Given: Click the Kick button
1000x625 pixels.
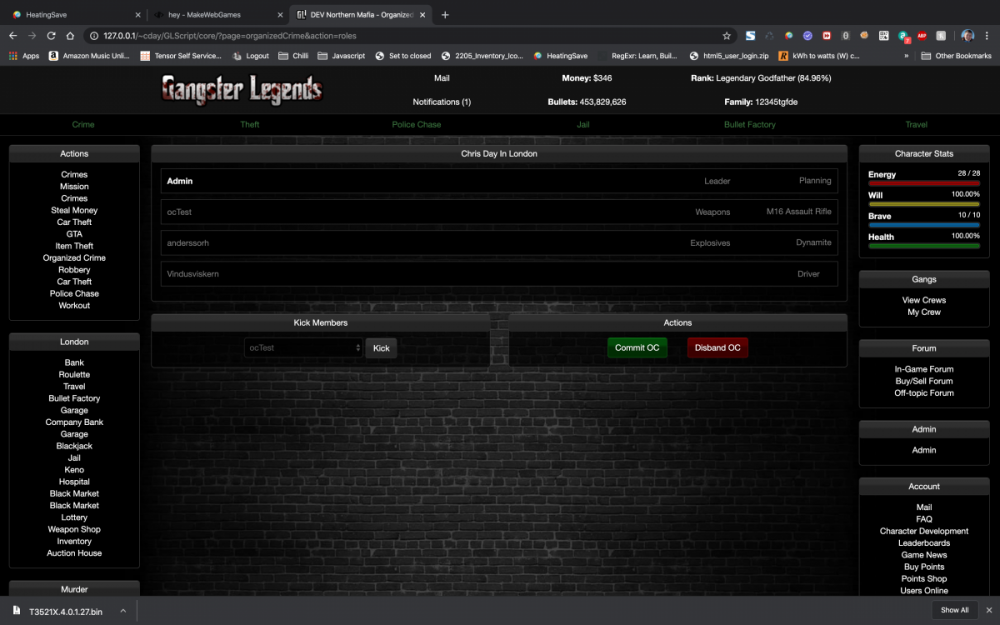Looking at the screenshot, I should [x=381, y=347].
